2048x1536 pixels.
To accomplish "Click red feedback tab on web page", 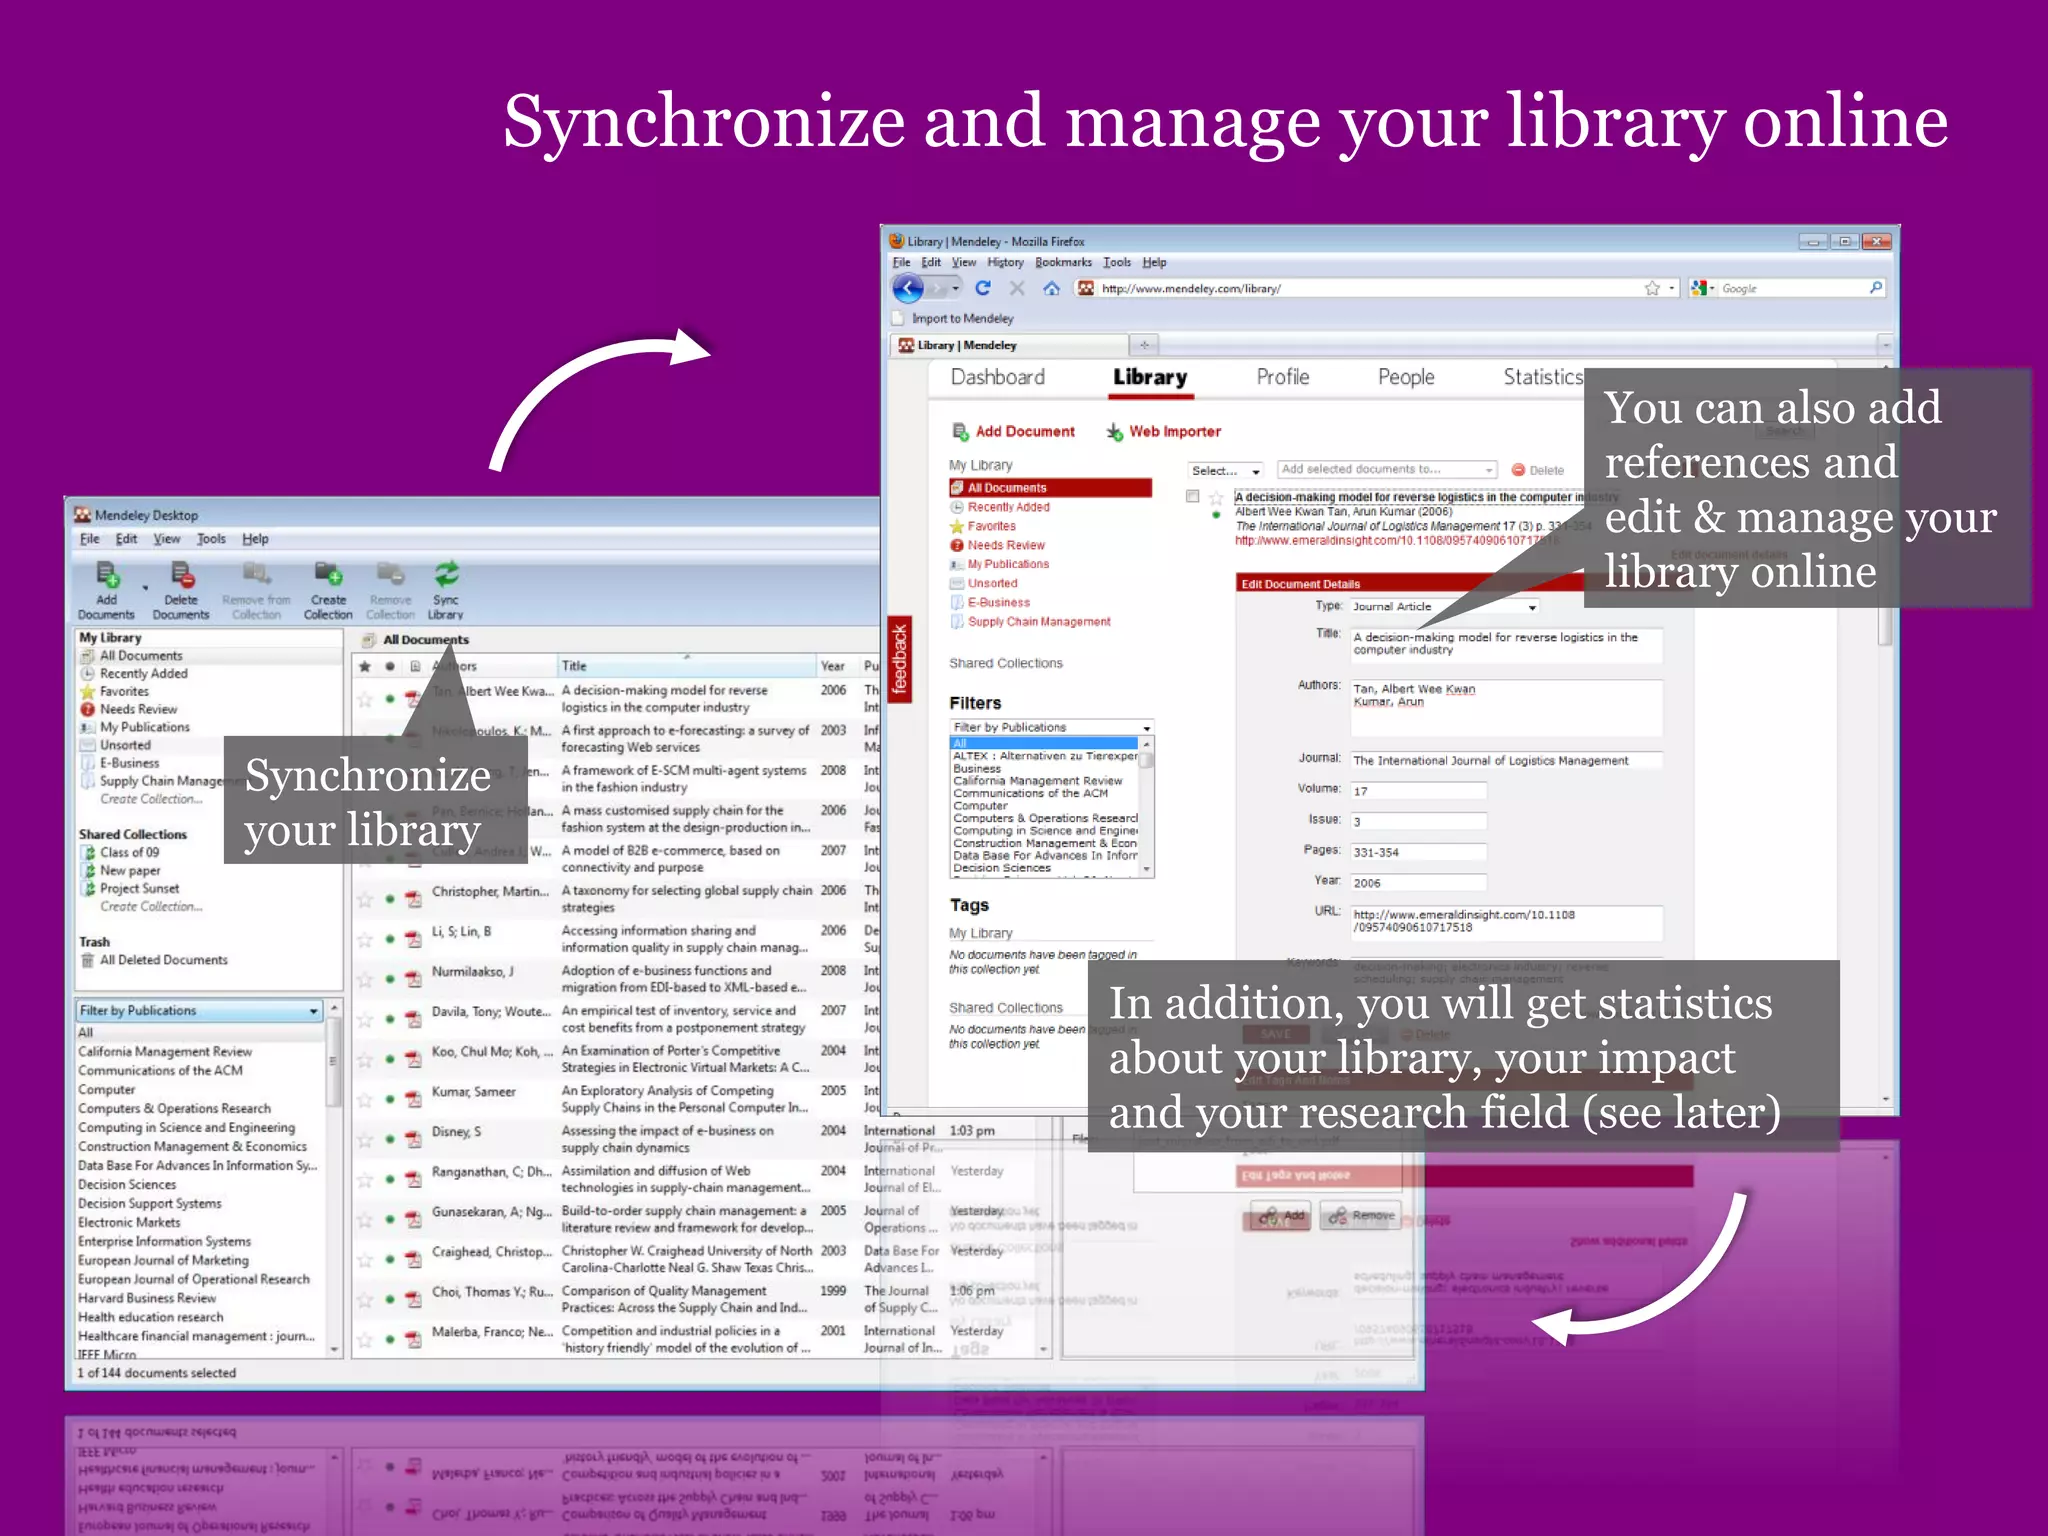I will (900, 659).
